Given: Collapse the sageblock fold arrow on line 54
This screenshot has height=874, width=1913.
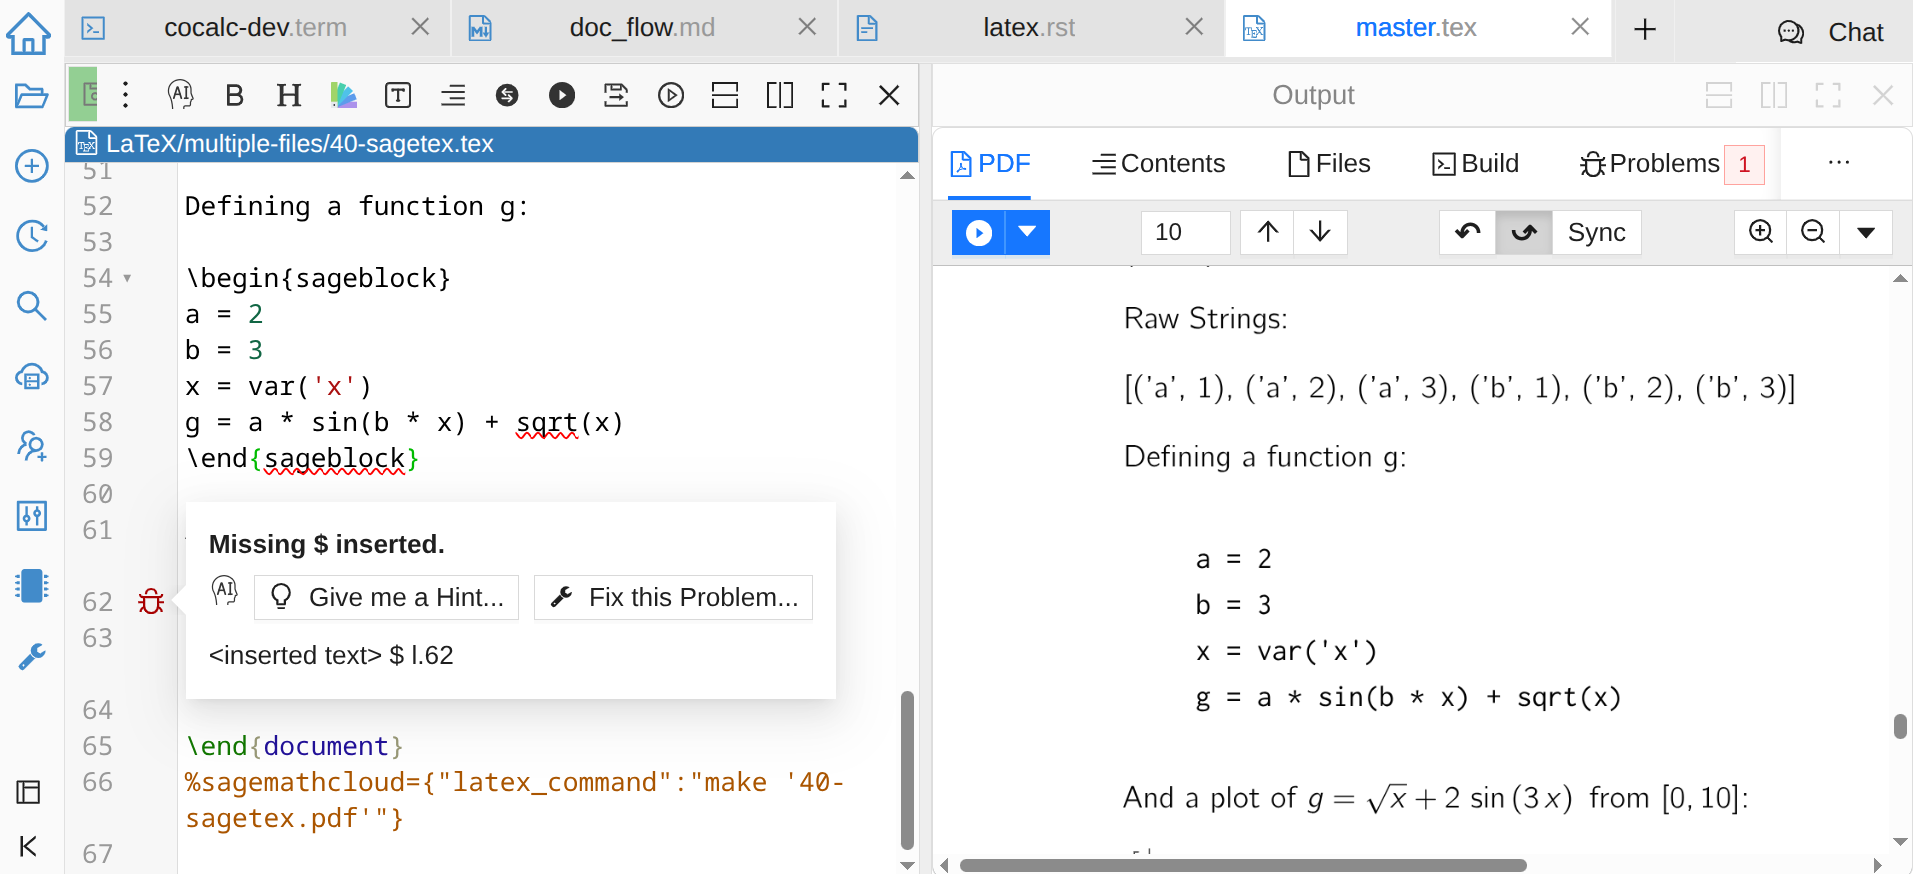Looking at the screenshot, I should coord(127,278).
